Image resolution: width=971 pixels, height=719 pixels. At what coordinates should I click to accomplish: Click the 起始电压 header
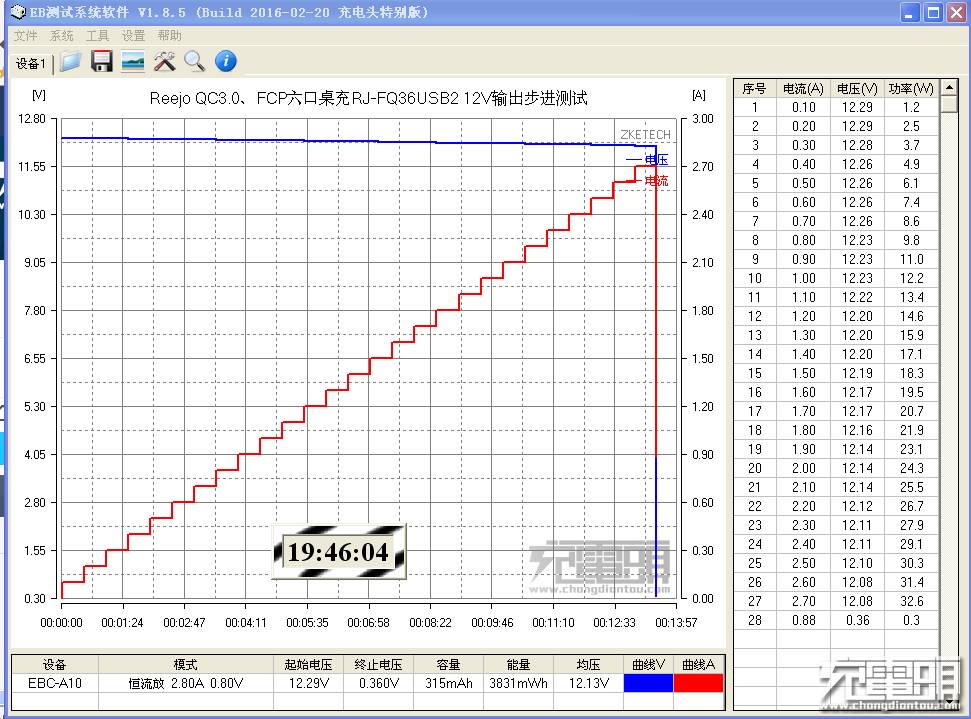(x=308, y=665)
